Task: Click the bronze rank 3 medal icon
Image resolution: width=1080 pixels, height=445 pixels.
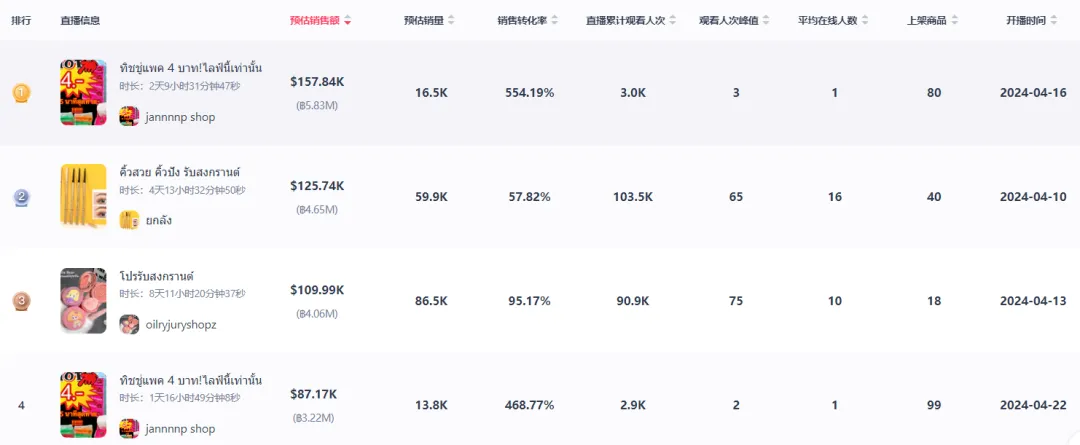Action: (x=21, y=301)
